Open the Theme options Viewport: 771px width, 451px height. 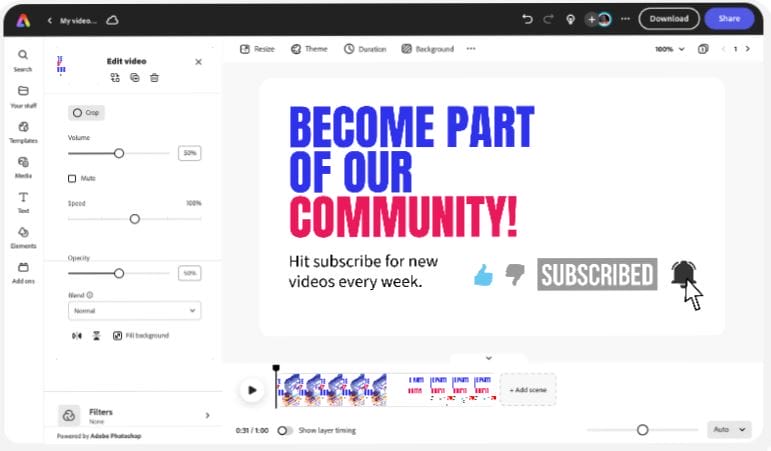point(309,49)
